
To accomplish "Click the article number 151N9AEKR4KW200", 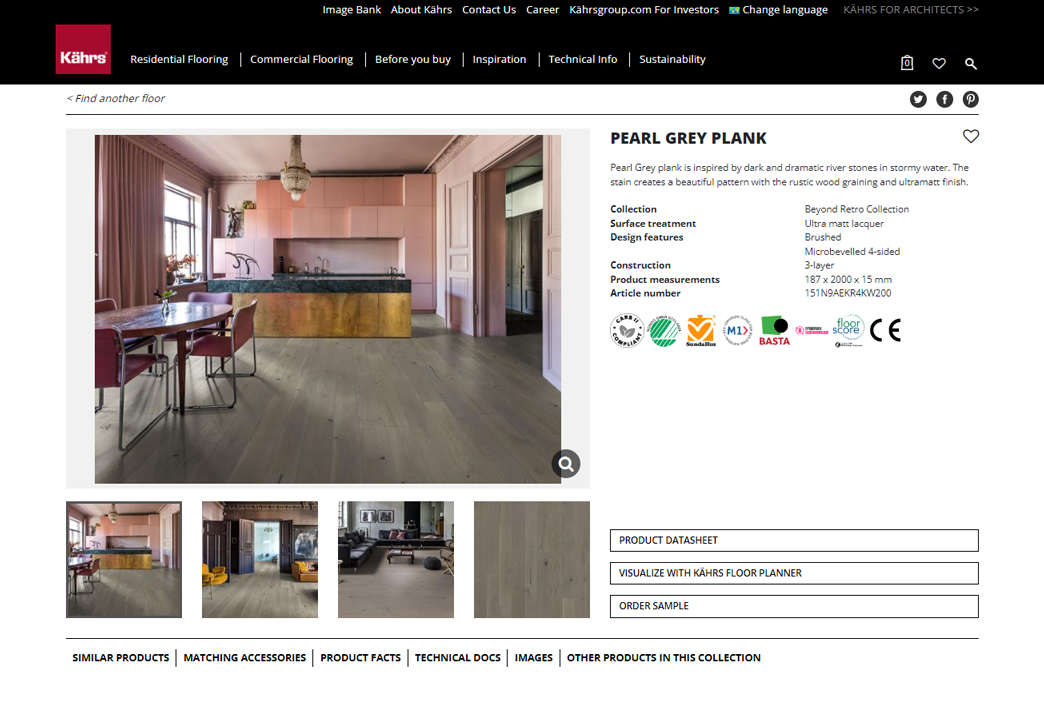I will point(848,293).
